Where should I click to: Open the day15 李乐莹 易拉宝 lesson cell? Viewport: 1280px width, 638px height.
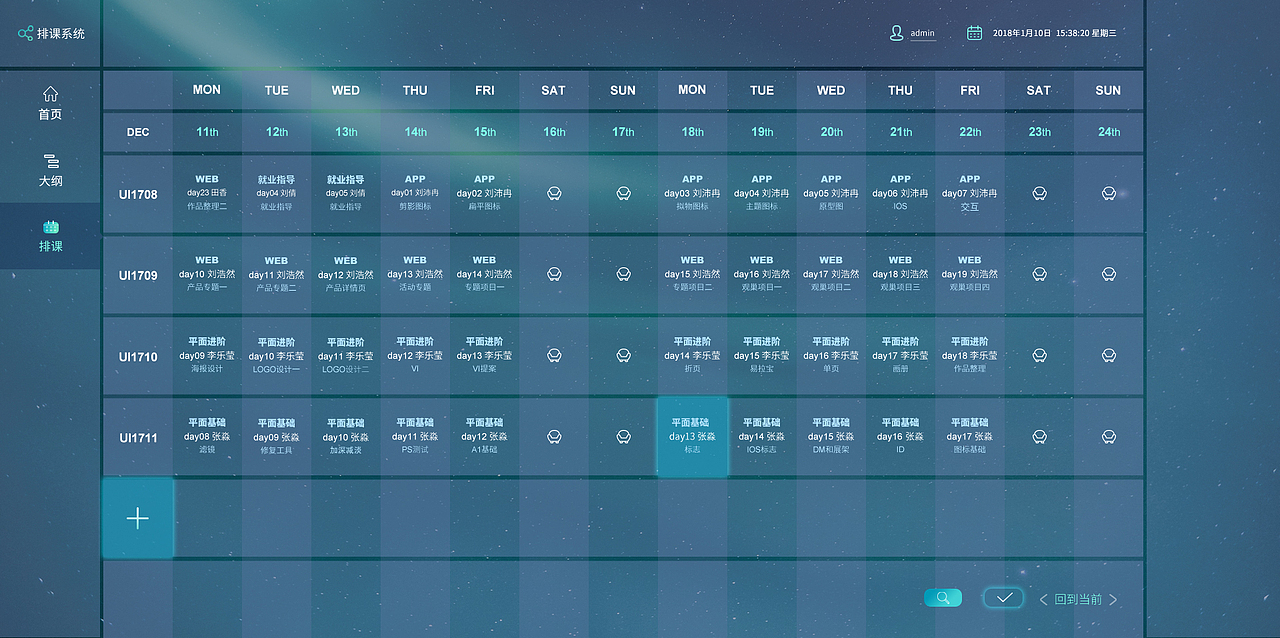762,355
